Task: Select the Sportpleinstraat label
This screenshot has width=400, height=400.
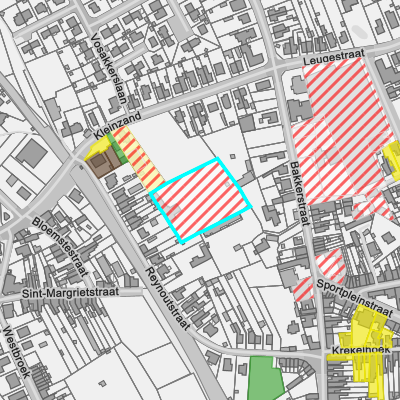Action: (x=354, y=298)
